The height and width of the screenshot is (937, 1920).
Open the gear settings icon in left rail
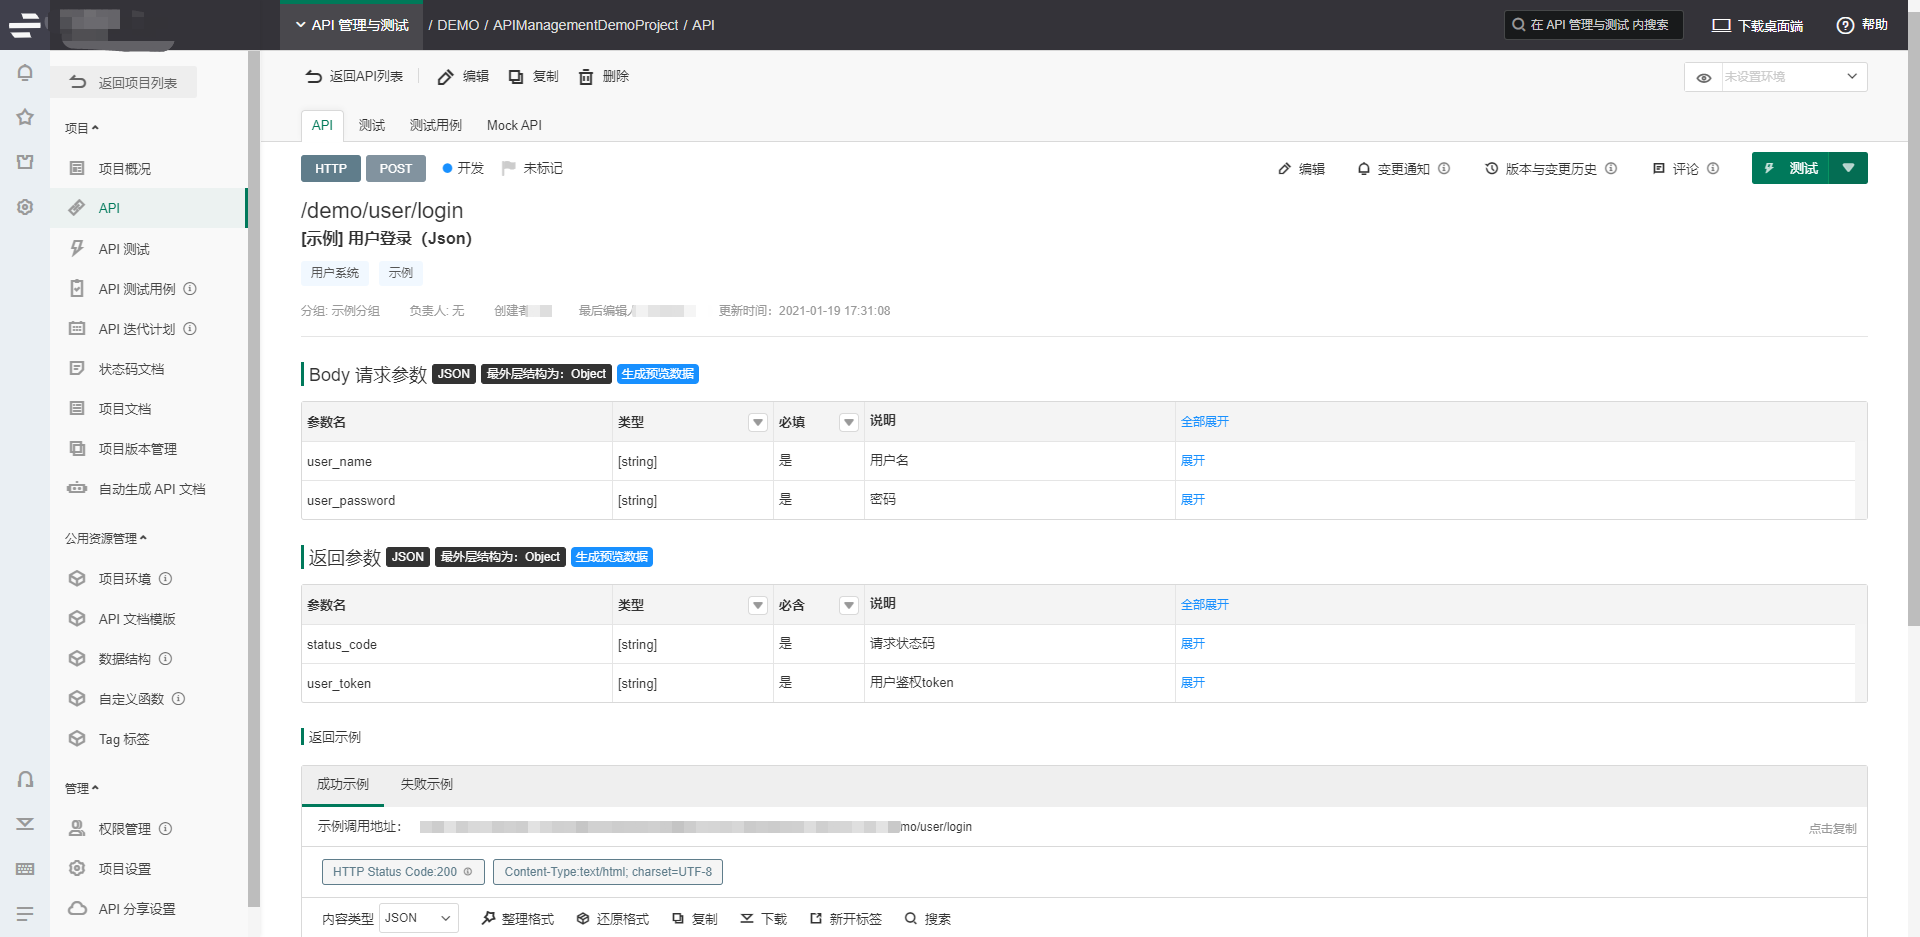pos(25,207)
